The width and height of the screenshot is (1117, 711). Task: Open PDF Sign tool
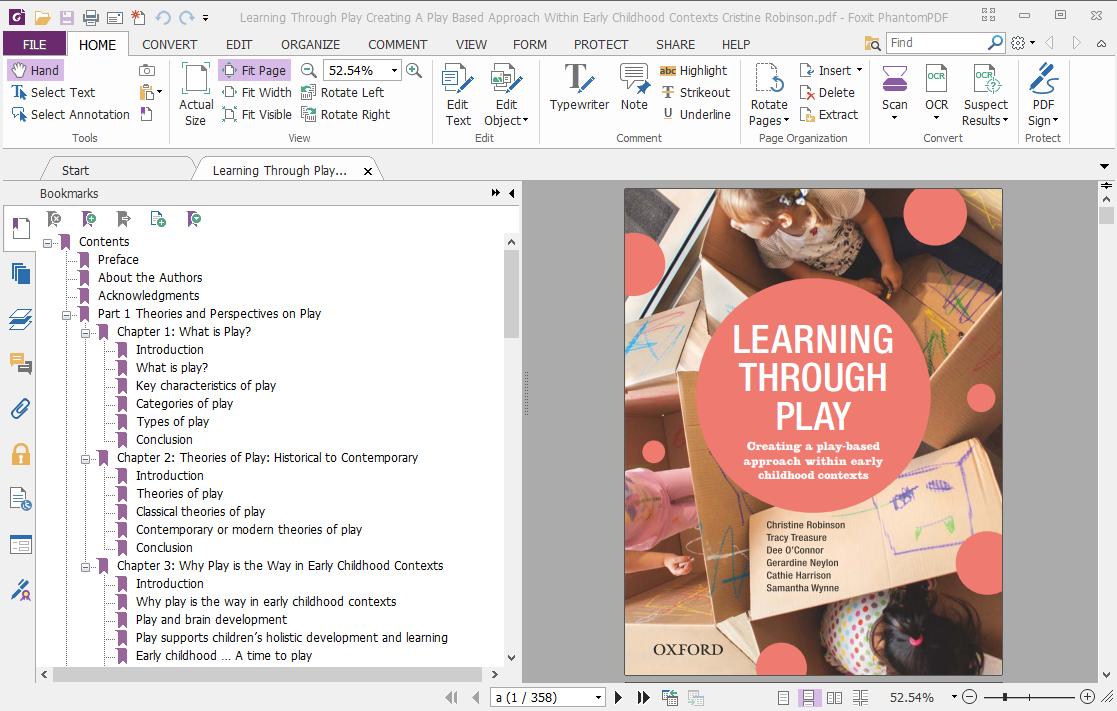(1044, 94)
